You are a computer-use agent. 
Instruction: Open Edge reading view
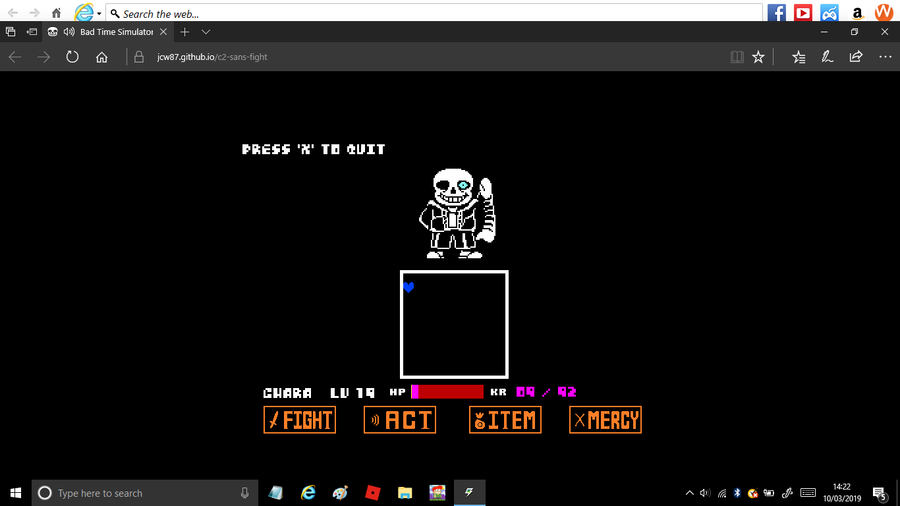737,57
